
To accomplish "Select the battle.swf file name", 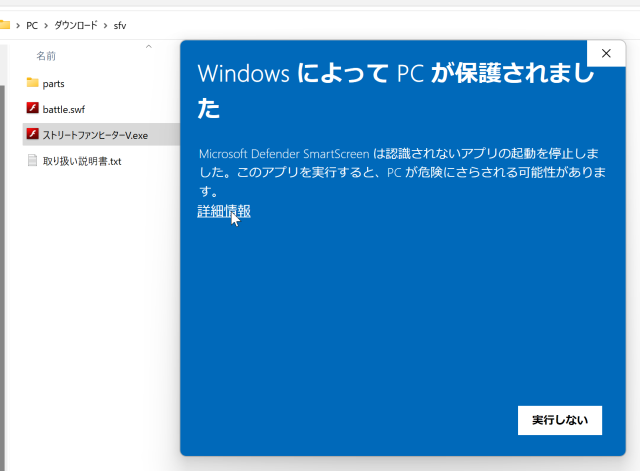I will (x=64, y=108).
